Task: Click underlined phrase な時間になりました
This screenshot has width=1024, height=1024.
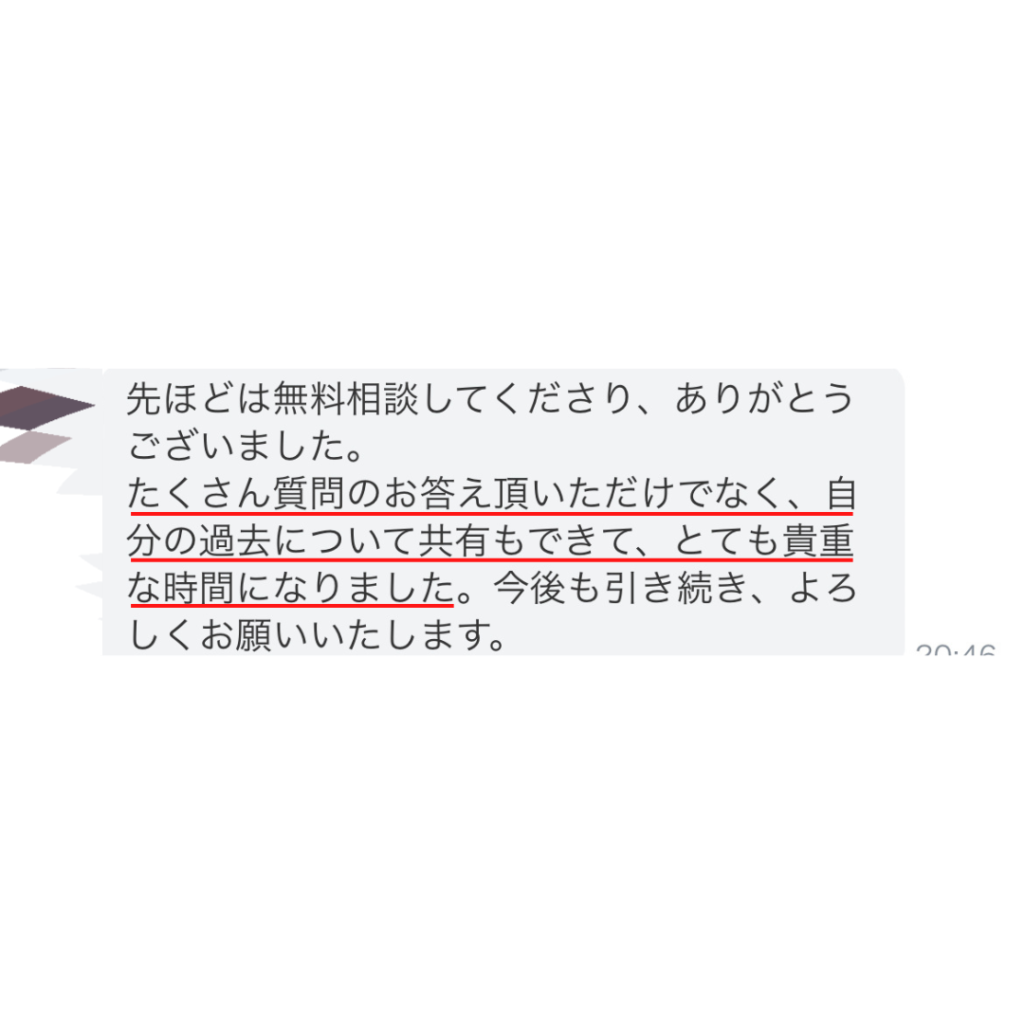Action: [291, 588]
